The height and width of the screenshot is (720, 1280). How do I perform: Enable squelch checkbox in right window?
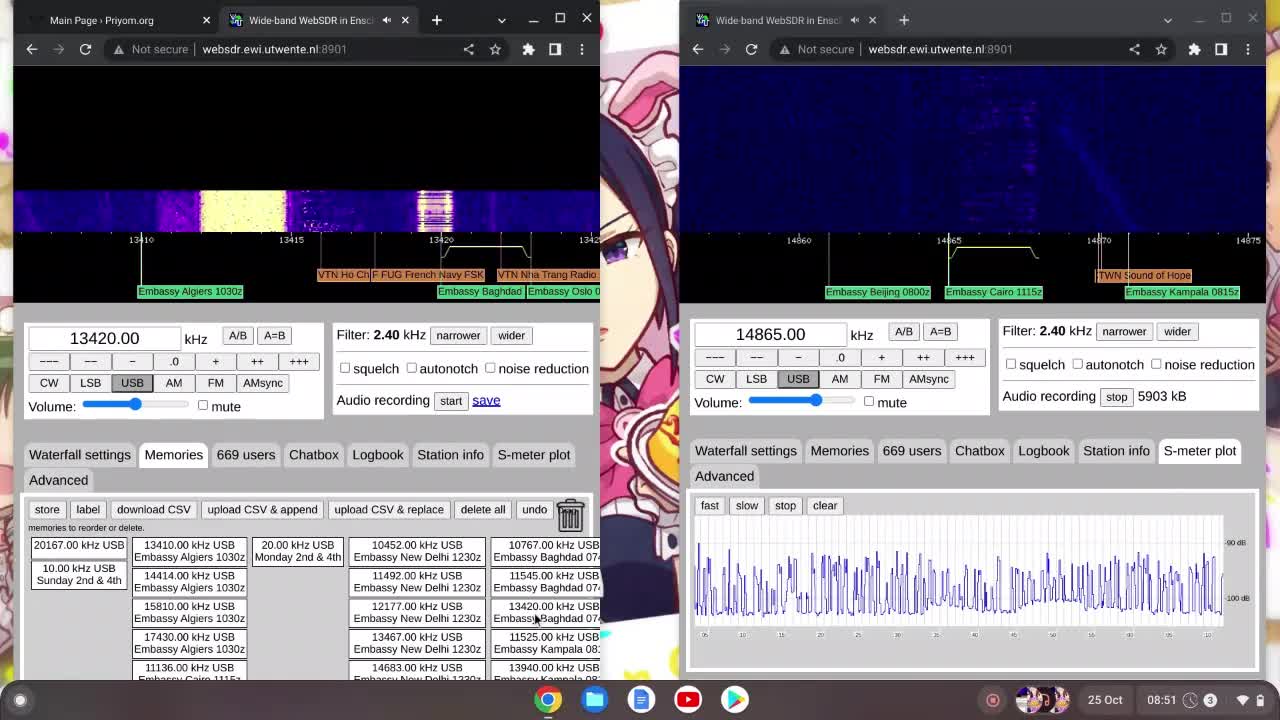[1011, 364]
